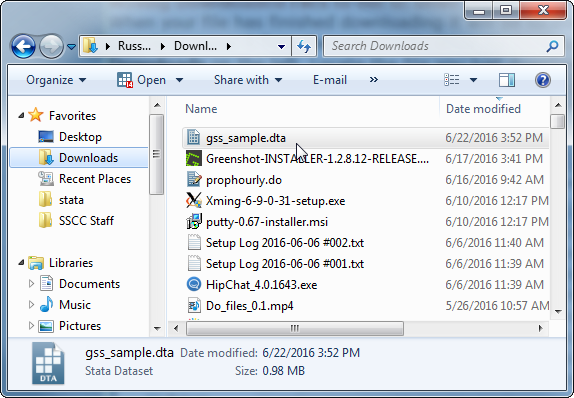Image resolution: width=574 pixels, height=398 pixels.
Task: Select the HipChat exe icon
Action: point(194,284)
